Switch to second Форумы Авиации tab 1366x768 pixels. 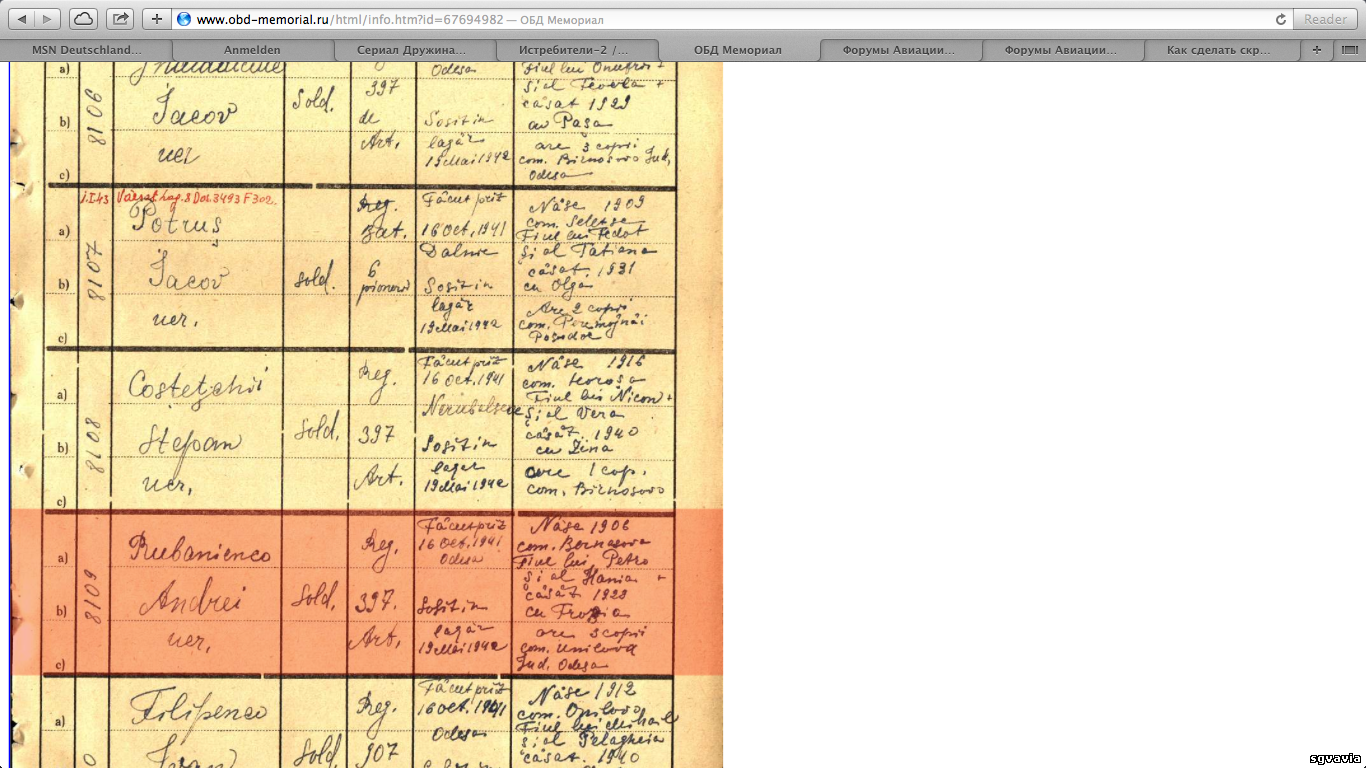coord(1062,50)
